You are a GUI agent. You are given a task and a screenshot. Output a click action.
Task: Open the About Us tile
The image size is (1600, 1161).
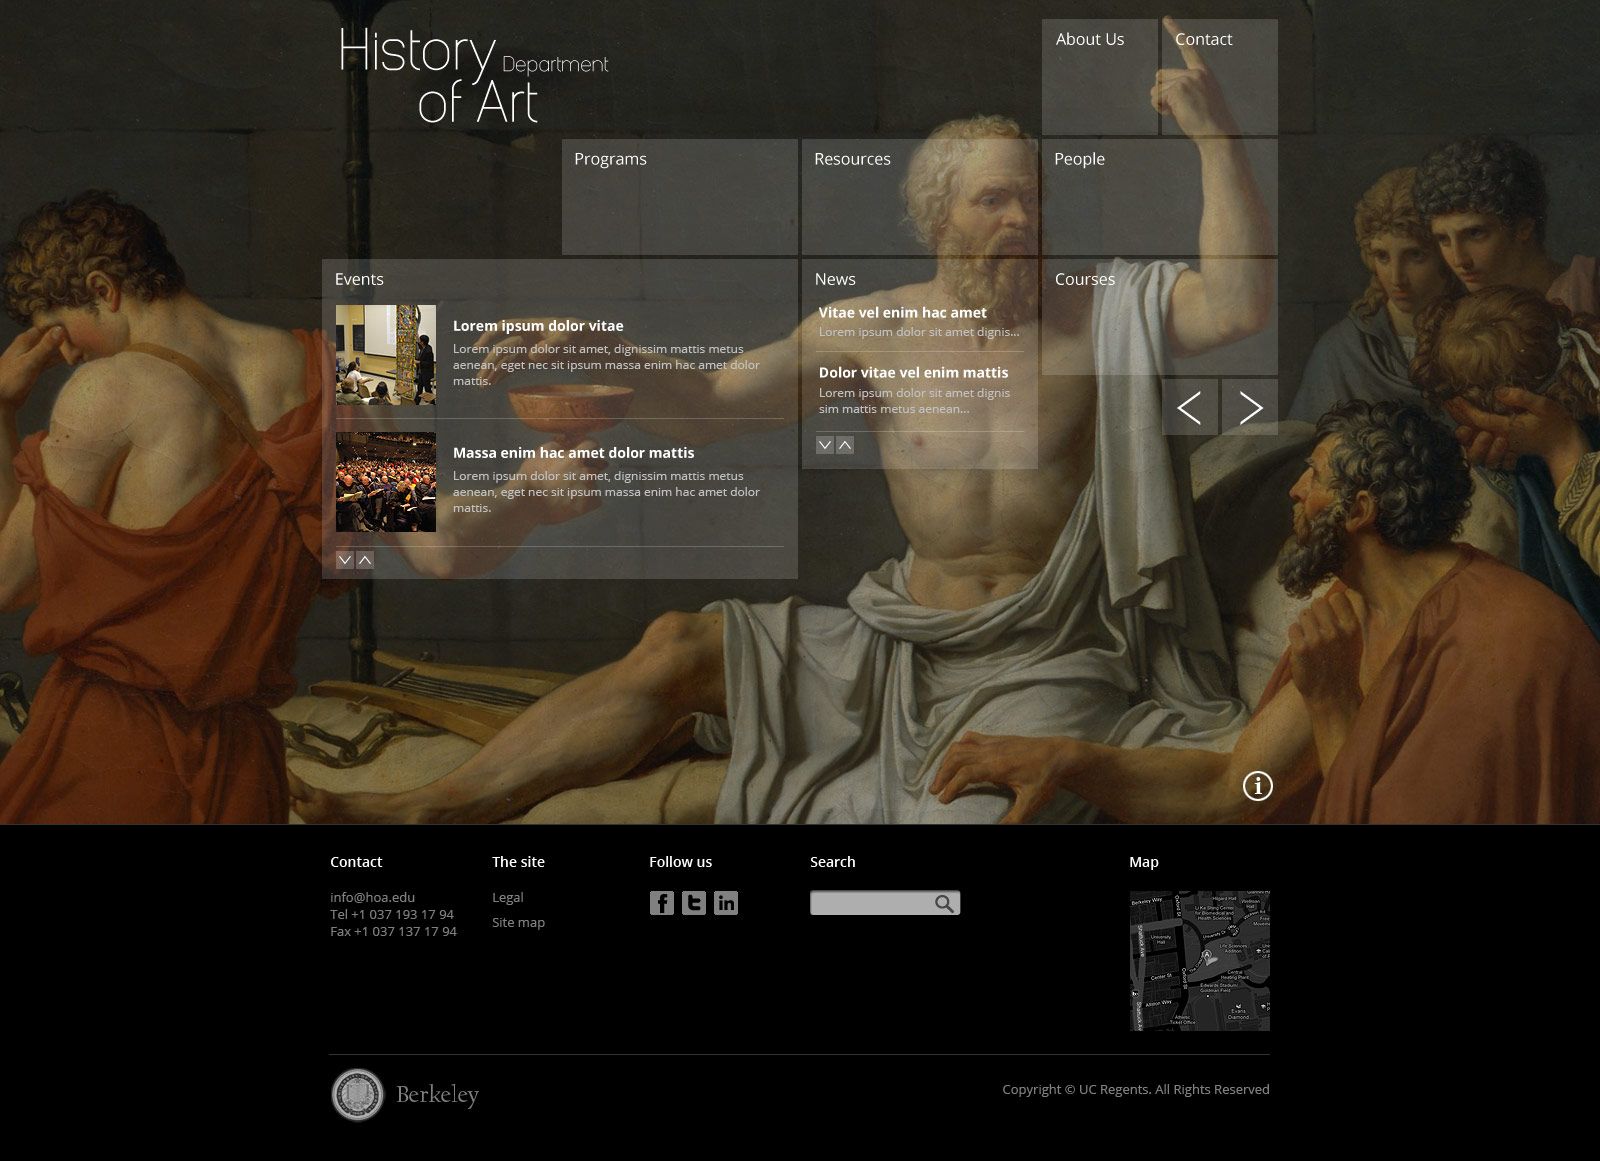point(1100,77)
